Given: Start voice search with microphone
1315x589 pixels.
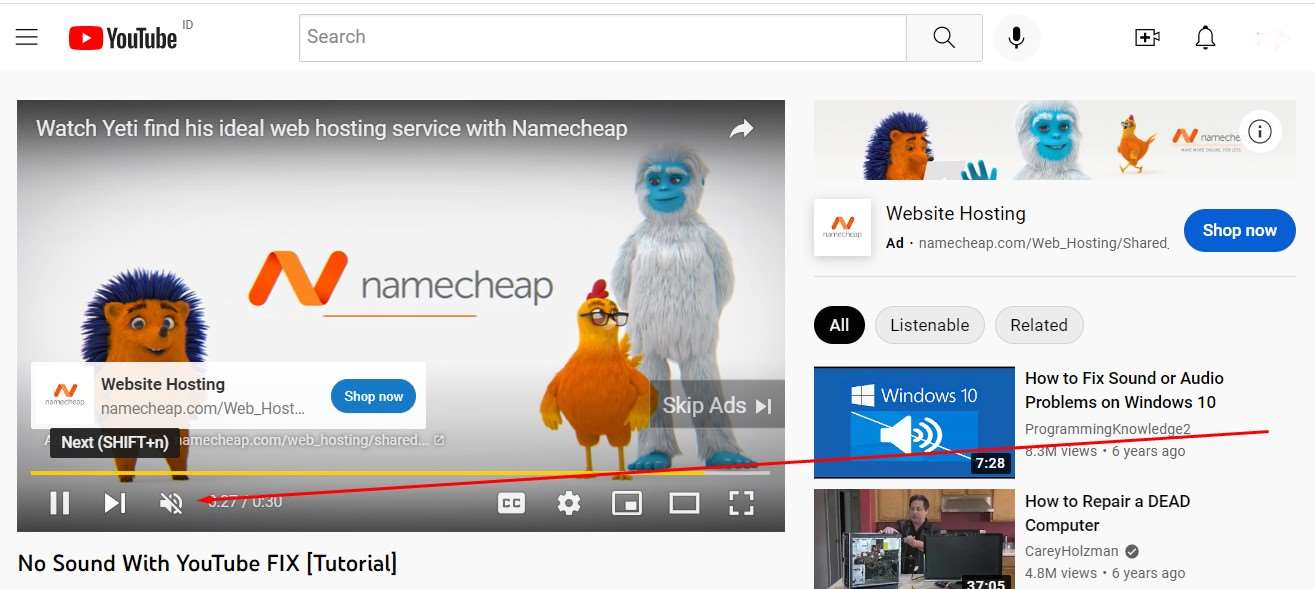Looking at the screenshot, I should 1016,38.
